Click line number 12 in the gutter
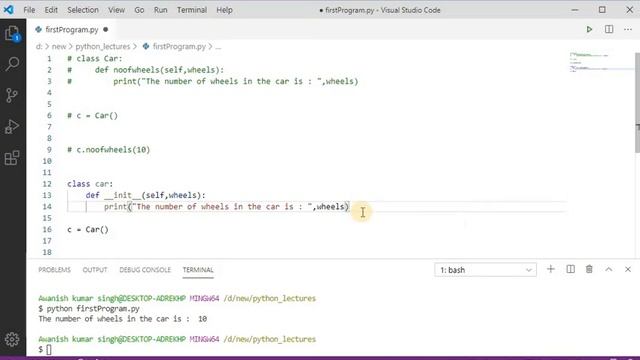Viewport: 640px width, 360px height. (x=47, y=184)
